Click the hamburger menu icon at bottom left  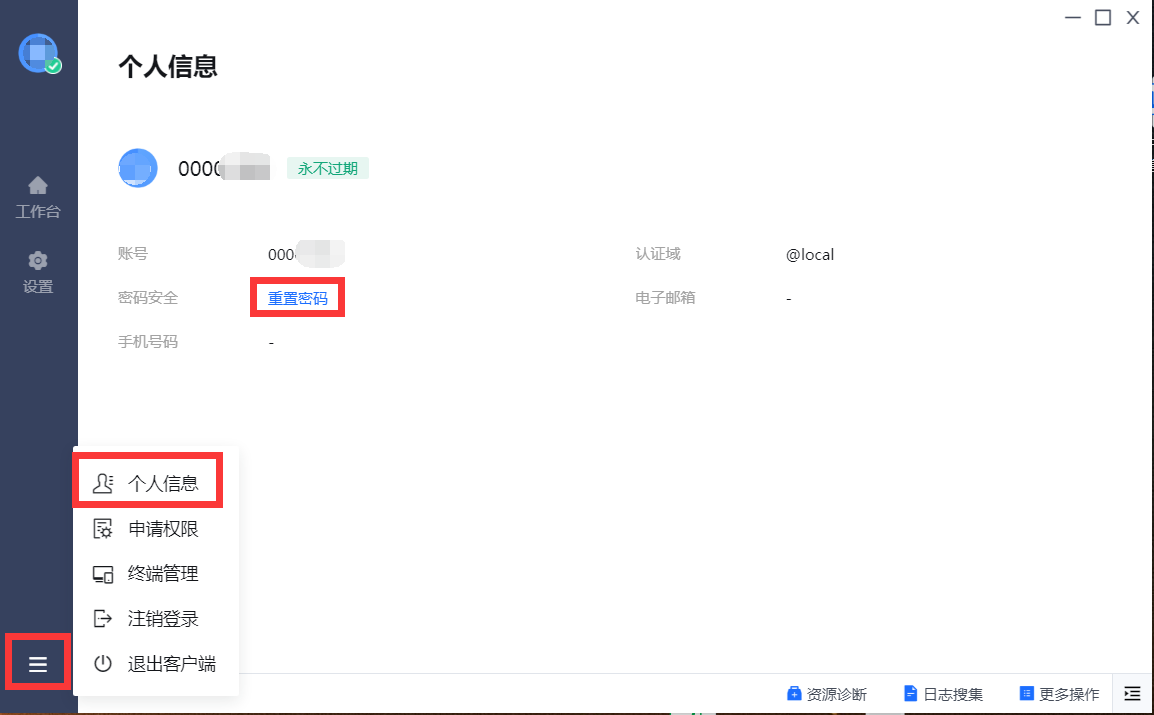click(x=38, y=664)
